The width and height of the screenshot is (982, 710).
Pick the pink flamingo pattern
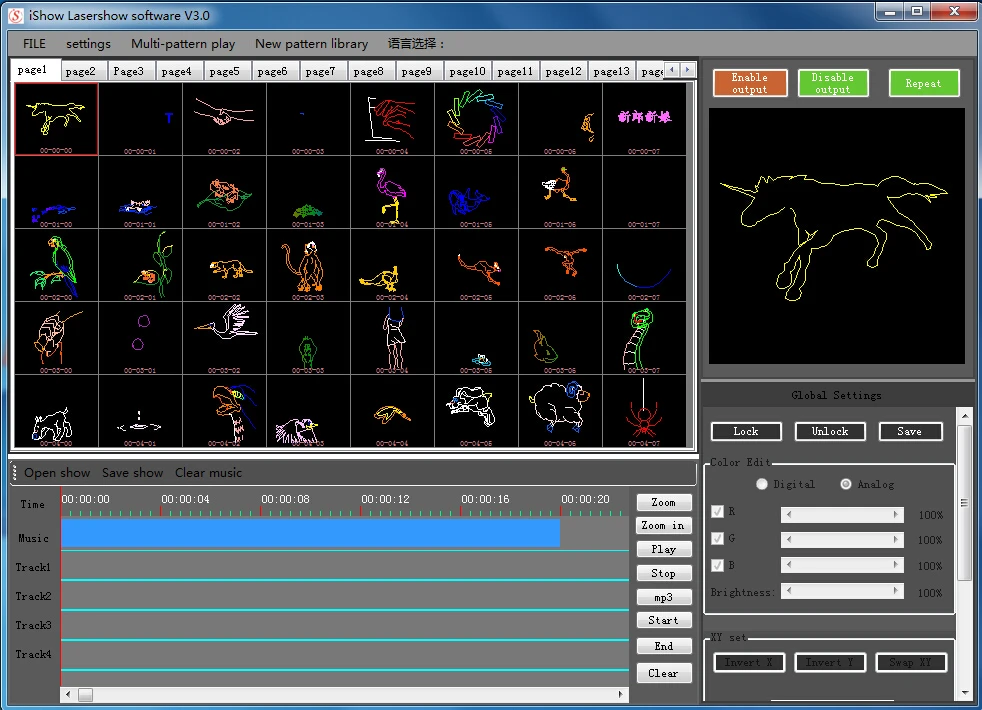coord(392,192)
